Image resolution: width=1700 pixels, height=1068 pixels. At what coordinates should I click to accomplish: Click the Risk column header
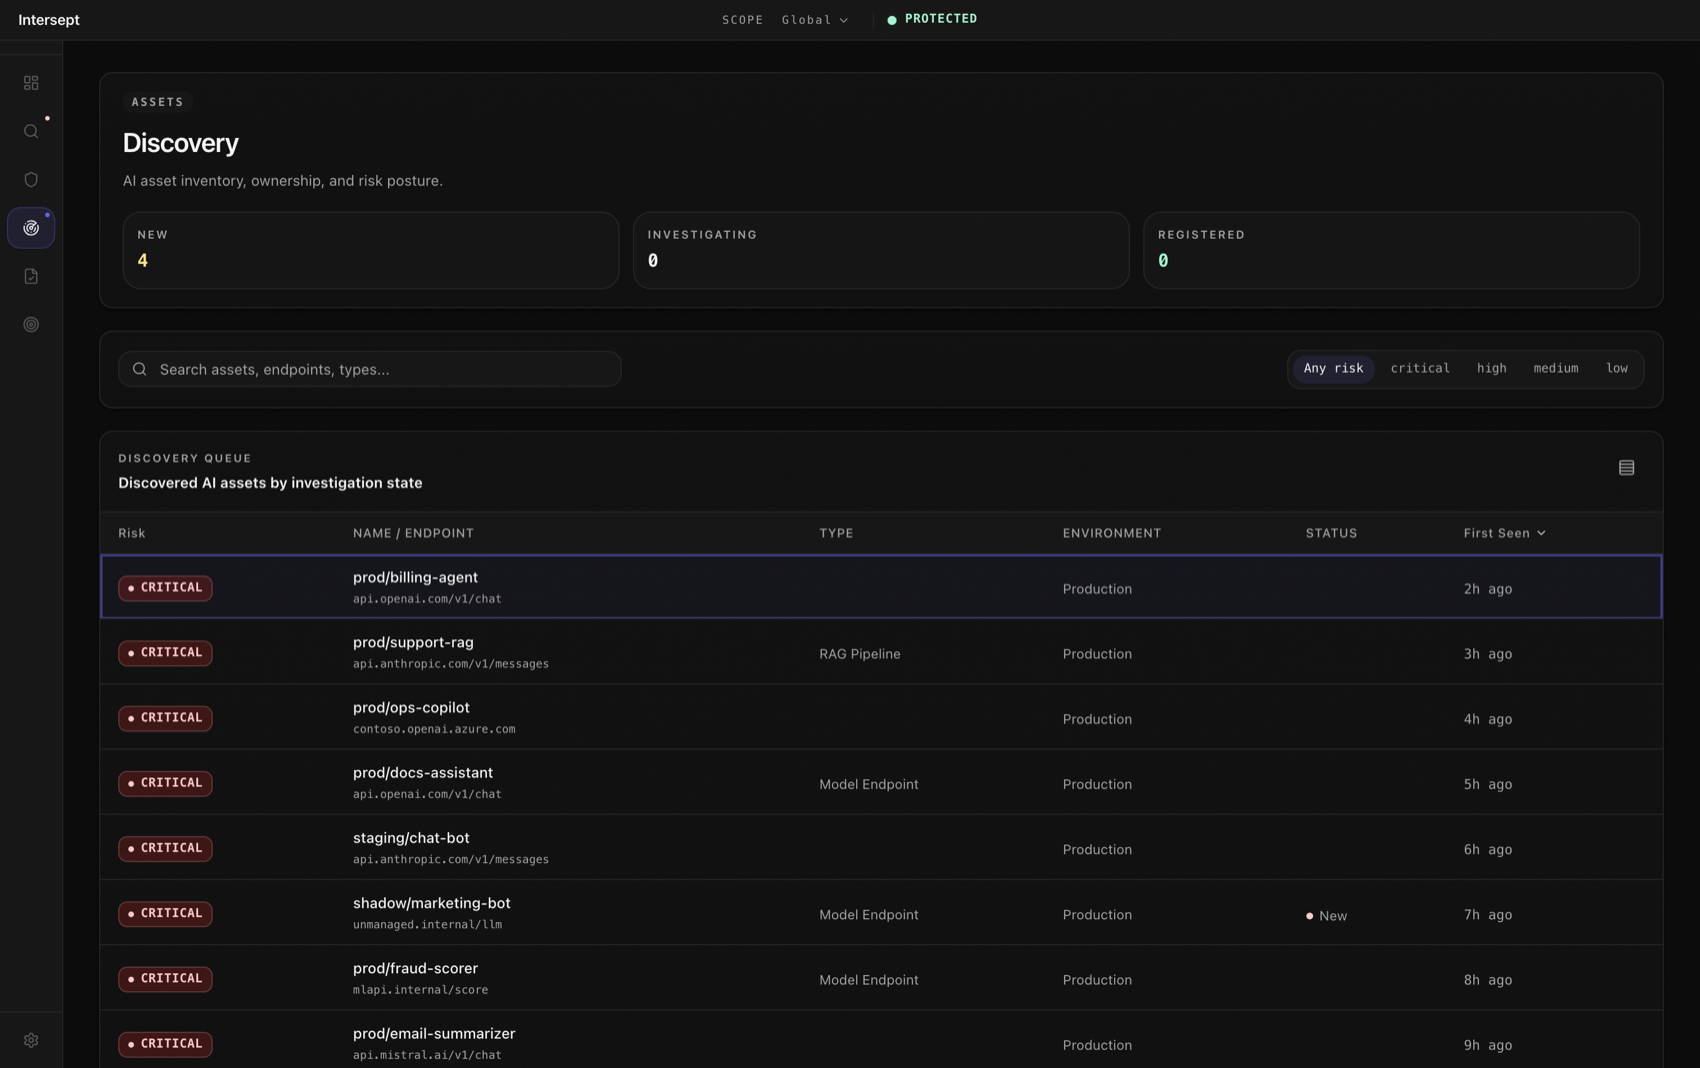click(132, 533)
